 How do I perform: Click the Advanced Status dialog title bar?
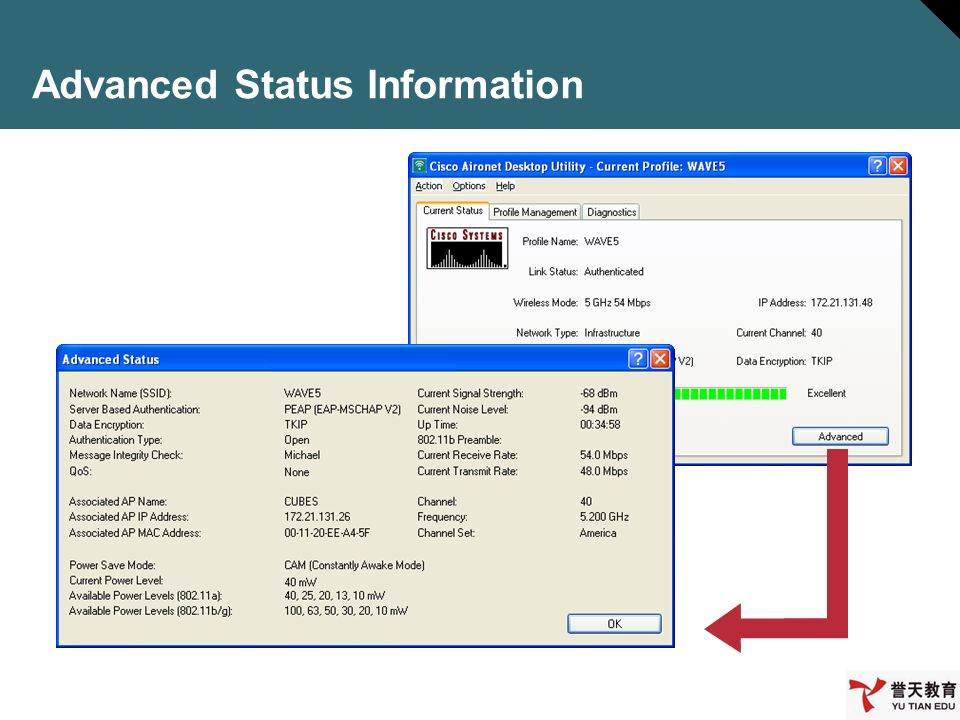[365, 359]
